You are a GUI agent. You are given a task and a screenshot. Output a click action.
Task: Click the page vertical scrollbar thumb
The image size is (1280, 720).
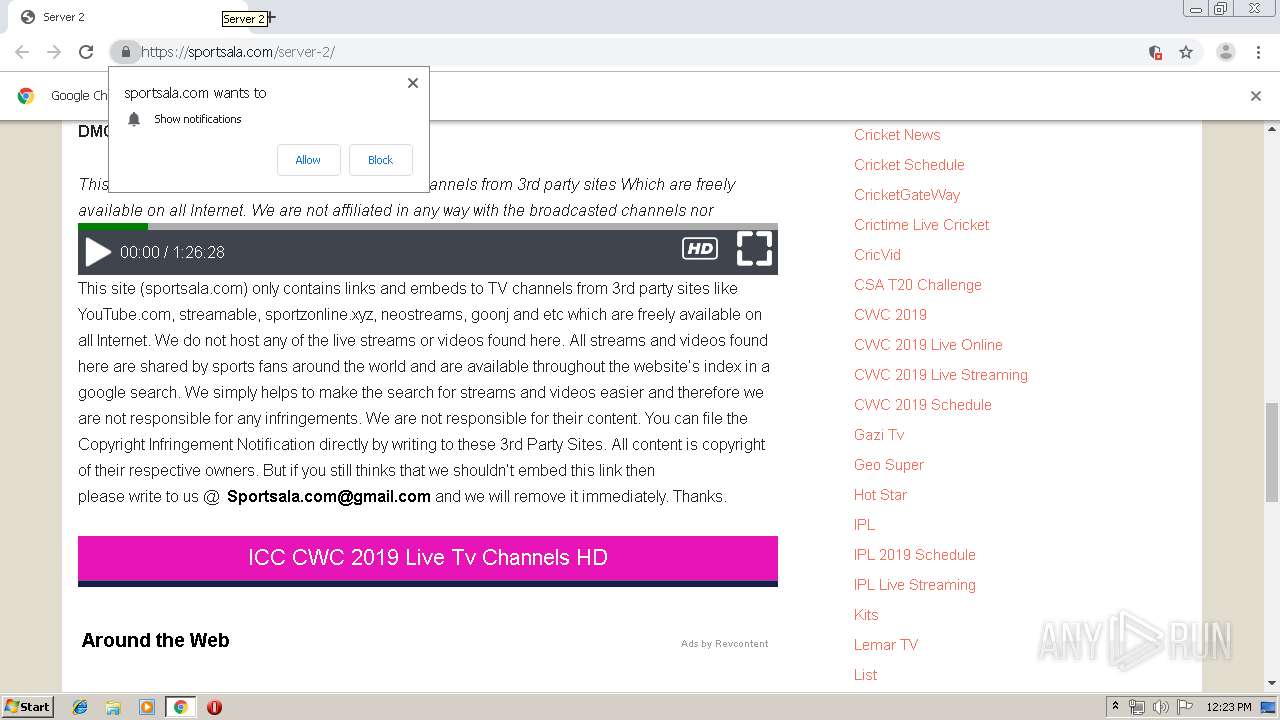[x=1272, y=453]
